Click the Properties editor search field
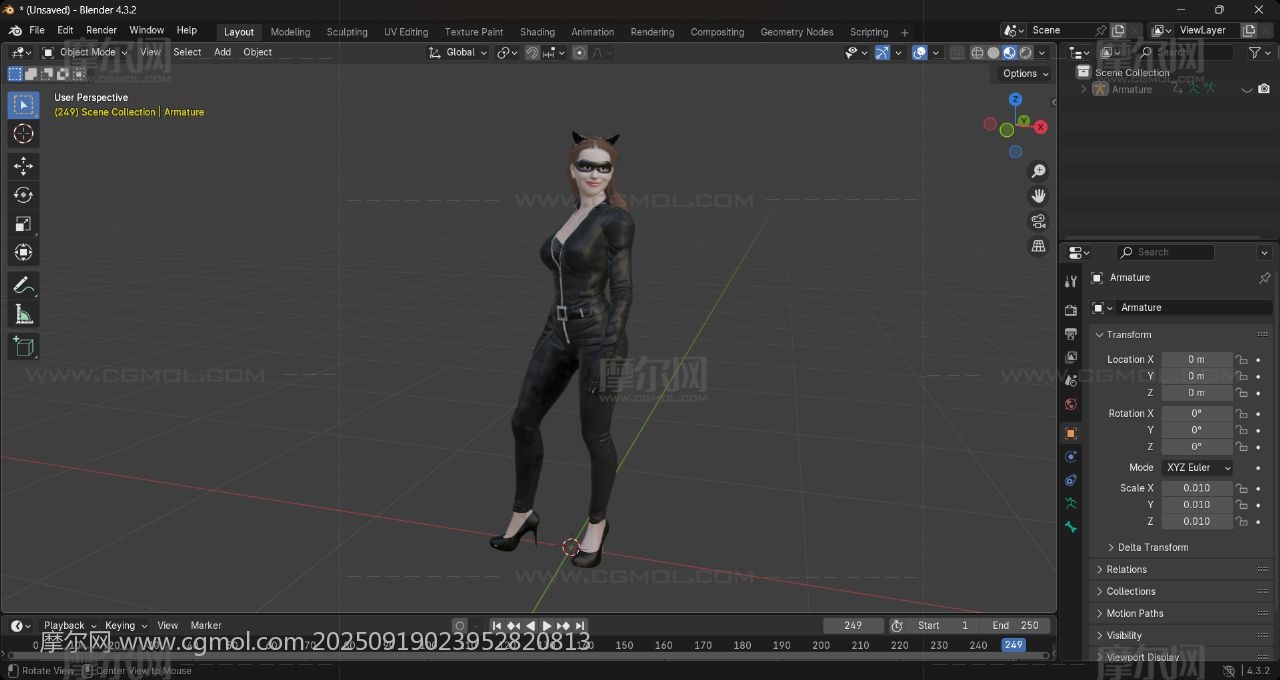Image resolution: width=1280 pixels, height=680 pixels. tap(1165, 253)
